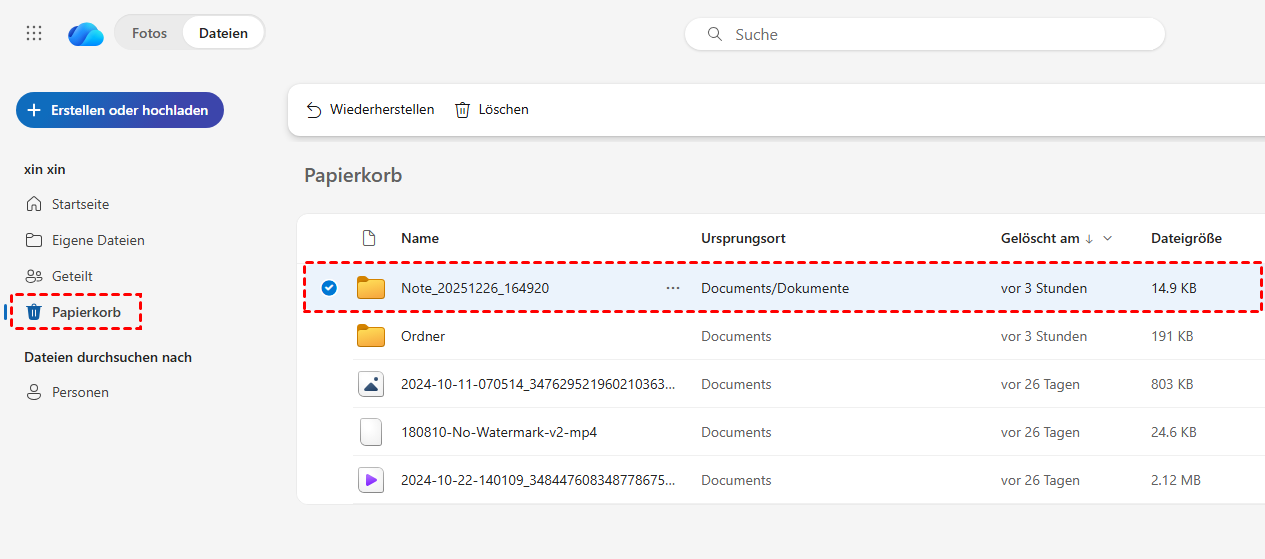
Task: Click the Wiederherstellen restore arrow icon
Action: click(x=314, y=110)
